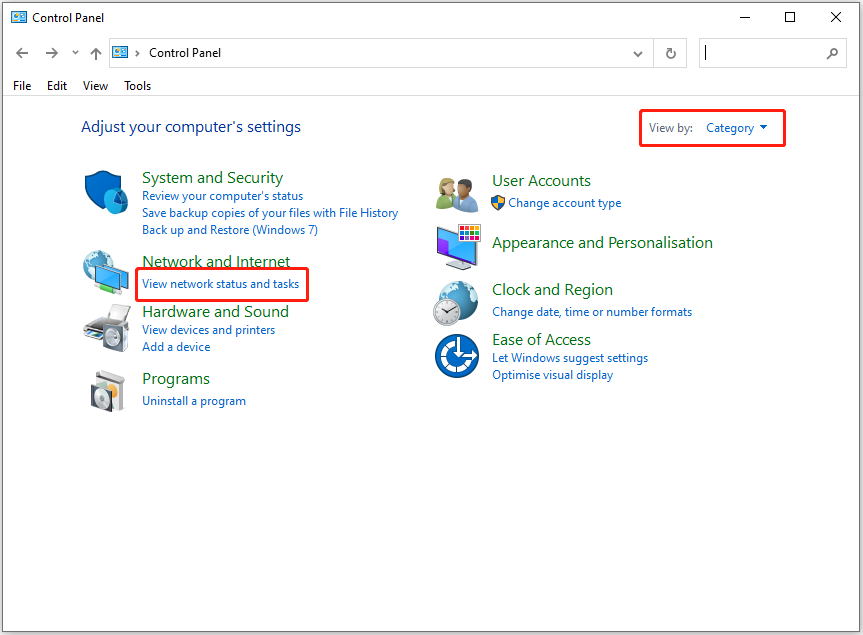The image size is (863, 635).
Task: Click Let Windows suggest settings
Action: tap(570, 358)
